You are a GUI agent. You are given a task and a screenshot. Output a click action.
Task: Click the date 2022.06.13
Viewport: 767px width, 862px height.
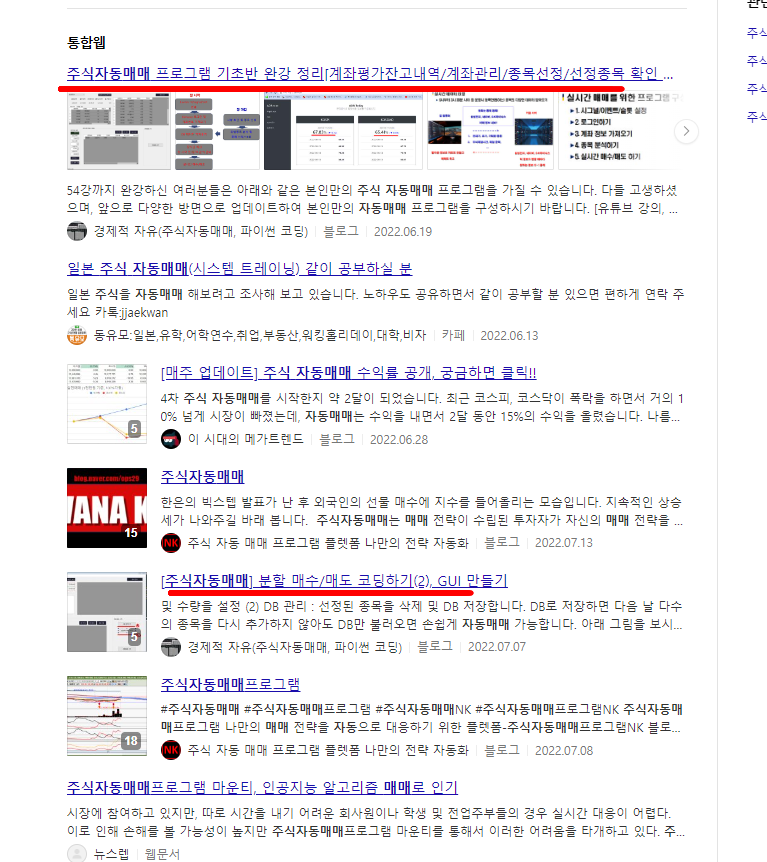[x=509, y=335]
